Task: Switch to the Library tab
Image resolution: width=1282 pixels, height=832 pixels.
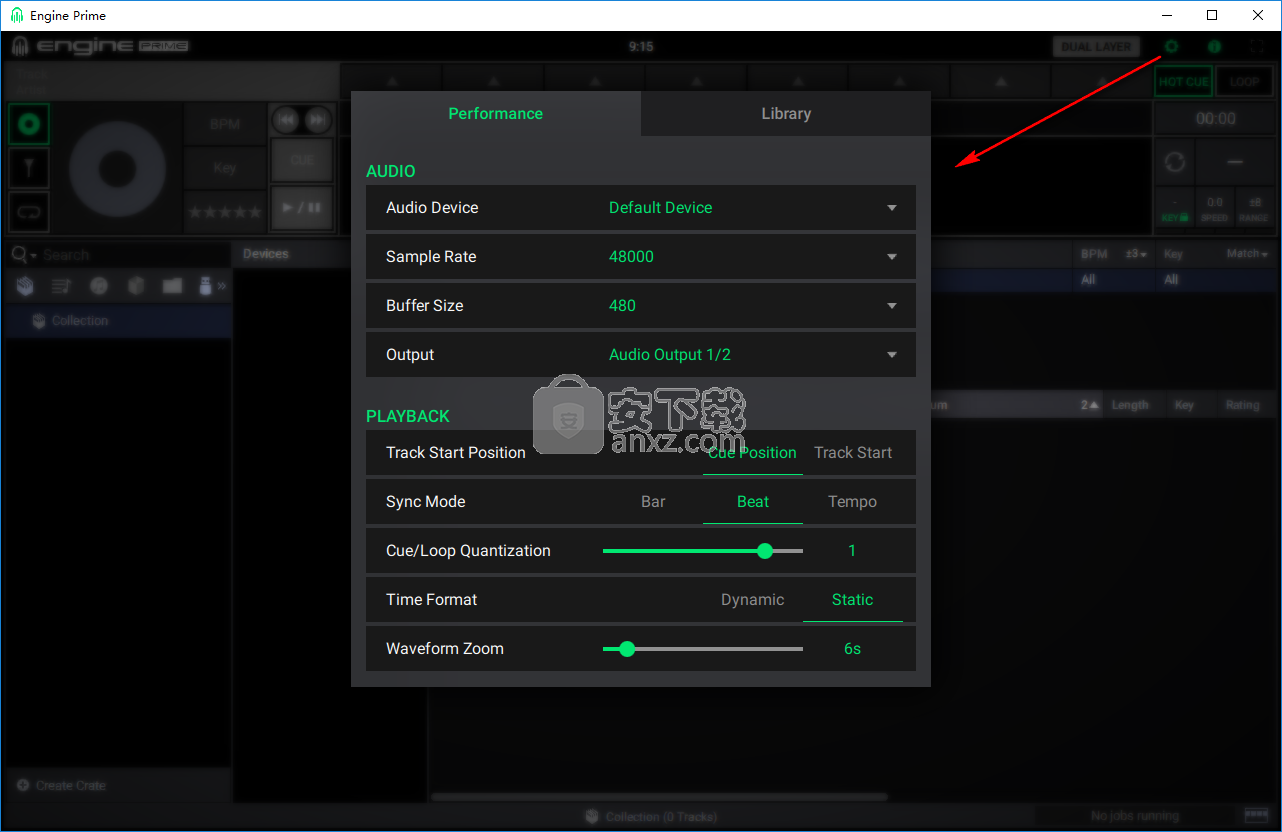Action: tap(786, 114)
